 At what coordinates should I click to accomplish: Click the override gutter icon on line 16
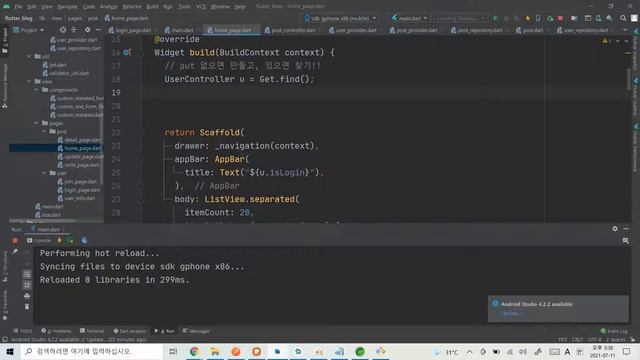tap(127, 52)
